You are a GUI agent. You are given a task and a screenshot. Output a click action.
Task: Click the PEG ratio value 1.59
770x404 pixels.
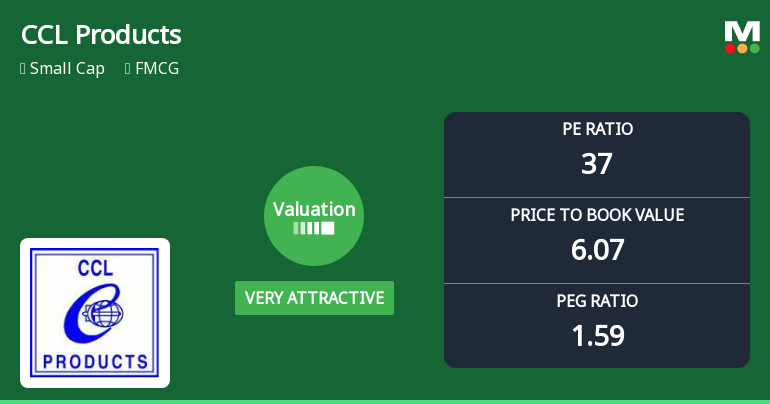click(x=597, y=335)
